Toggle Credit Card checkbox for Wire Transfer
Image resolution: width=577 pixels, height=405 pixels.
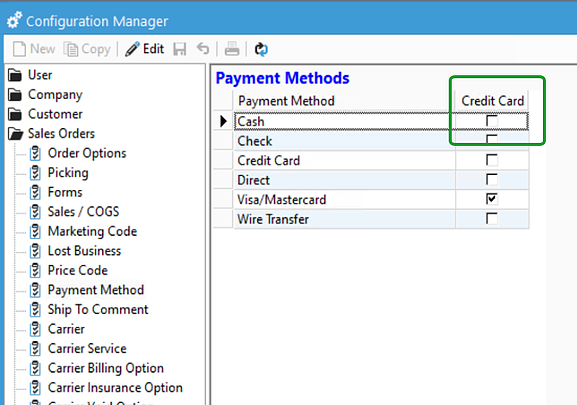point(492,219)
